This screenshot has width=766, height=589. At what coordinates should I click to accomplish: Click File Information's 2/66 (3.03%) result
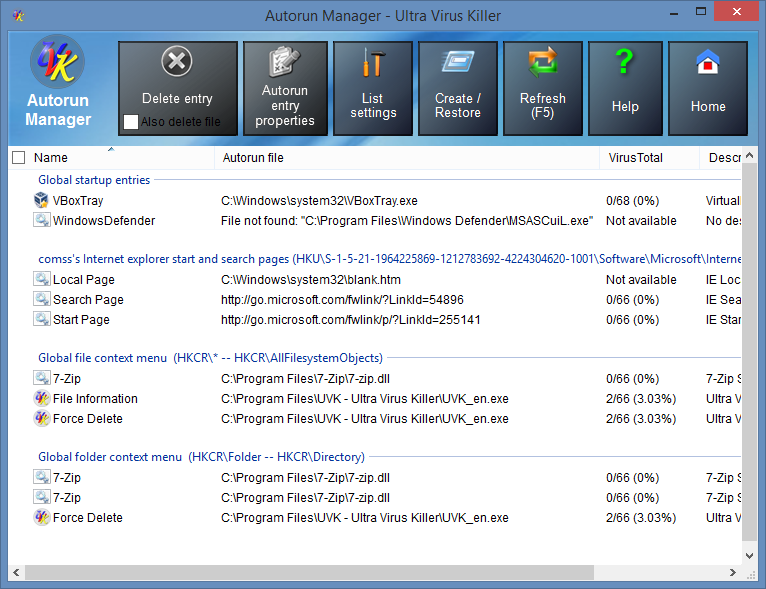(x=641, y=399)
